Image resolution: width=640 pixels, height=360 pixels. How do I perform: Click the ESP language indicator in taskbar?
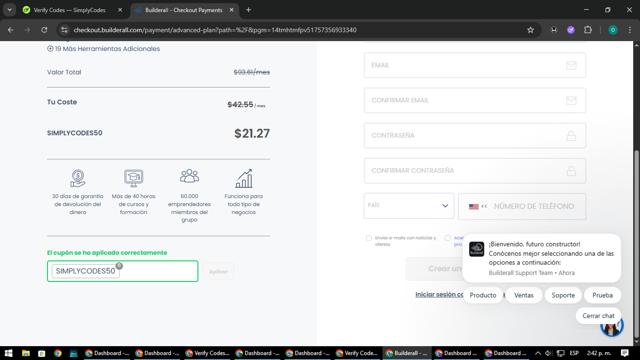[x=574, y=353]
